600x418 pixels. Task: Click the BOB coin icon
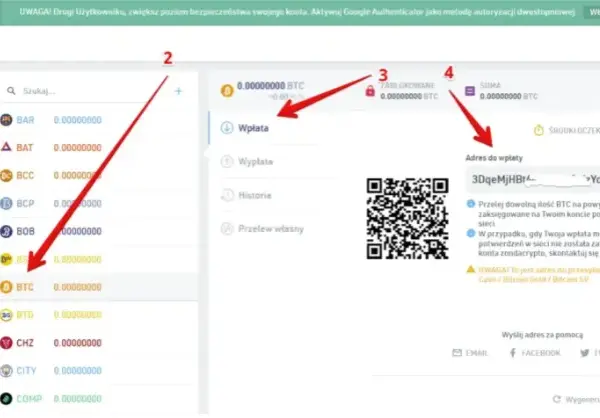click(6, 231)
